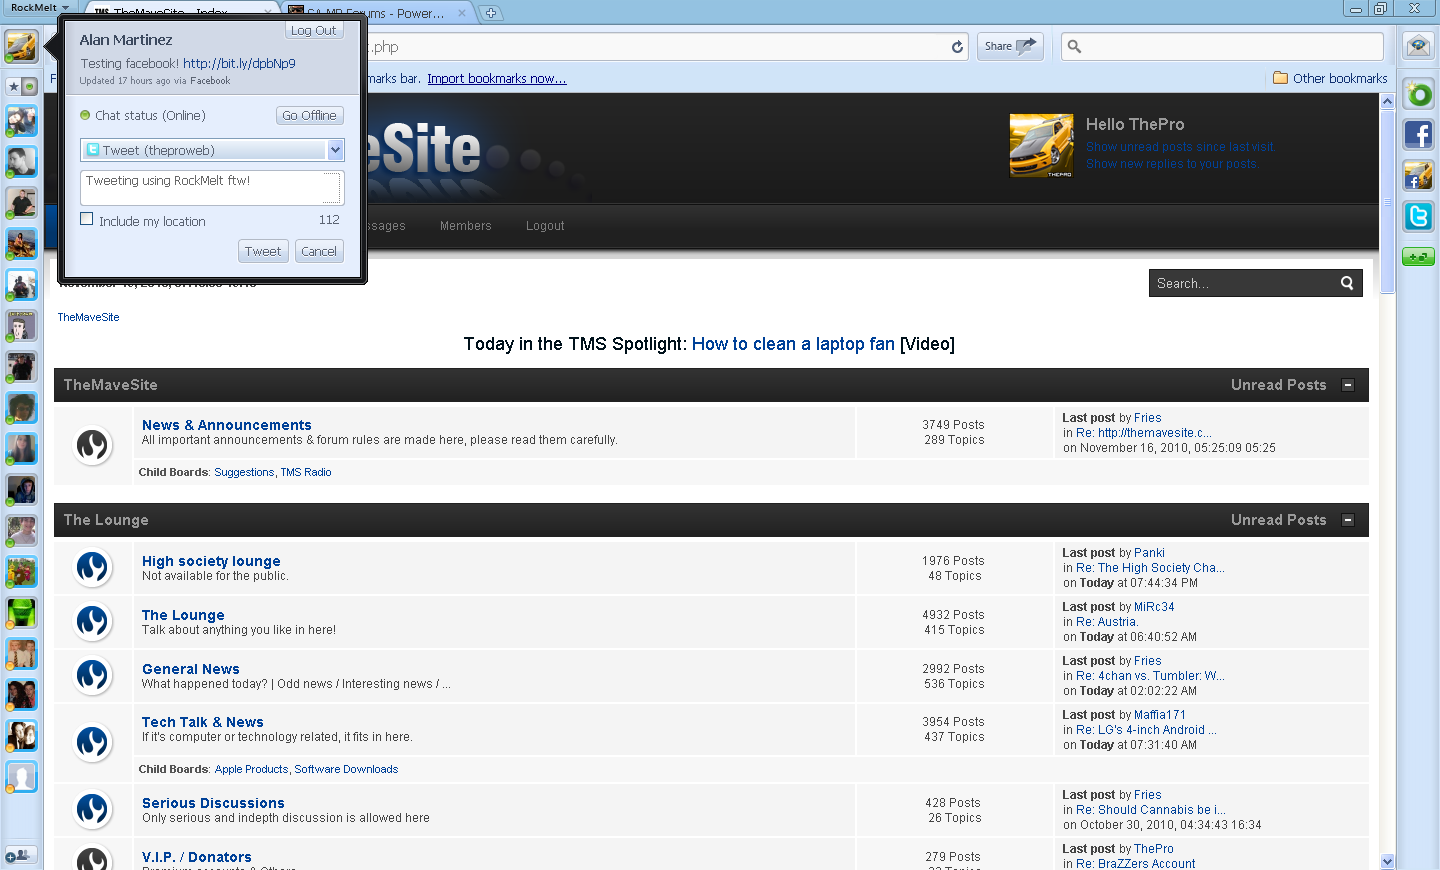Open the Twitter feed in right sidebar

coord(1418,216)
